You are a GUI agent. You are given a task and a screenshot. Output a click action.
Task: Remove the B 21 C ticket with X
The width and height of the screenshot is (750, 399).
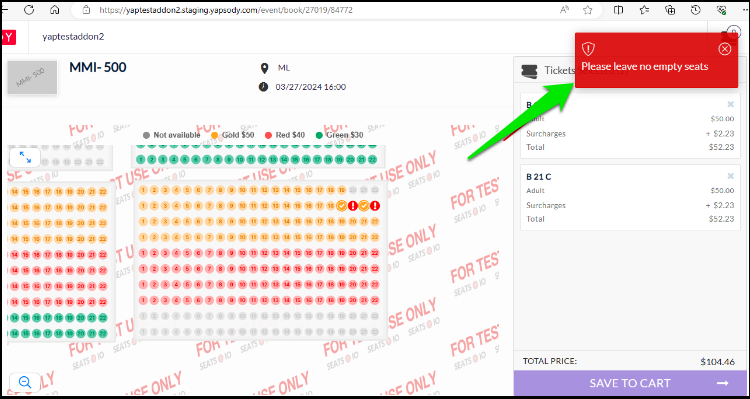730,176
